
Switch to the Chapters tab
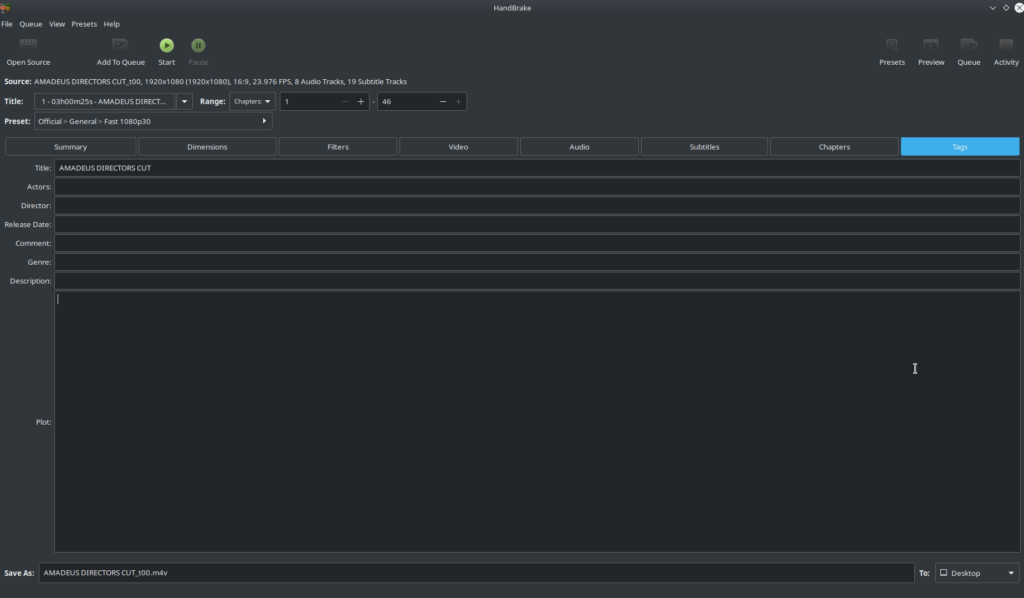[x=834, y=147]
